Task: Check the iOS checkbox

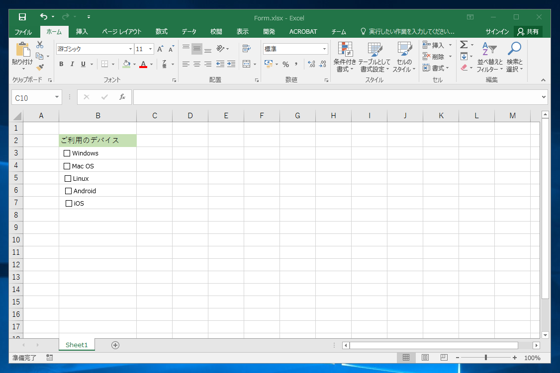Action: pyautogui.click(x=69, y=203)
